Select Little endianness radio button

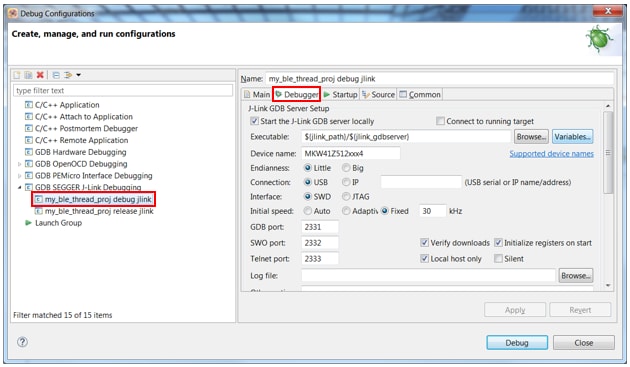(x=308, y=168)
